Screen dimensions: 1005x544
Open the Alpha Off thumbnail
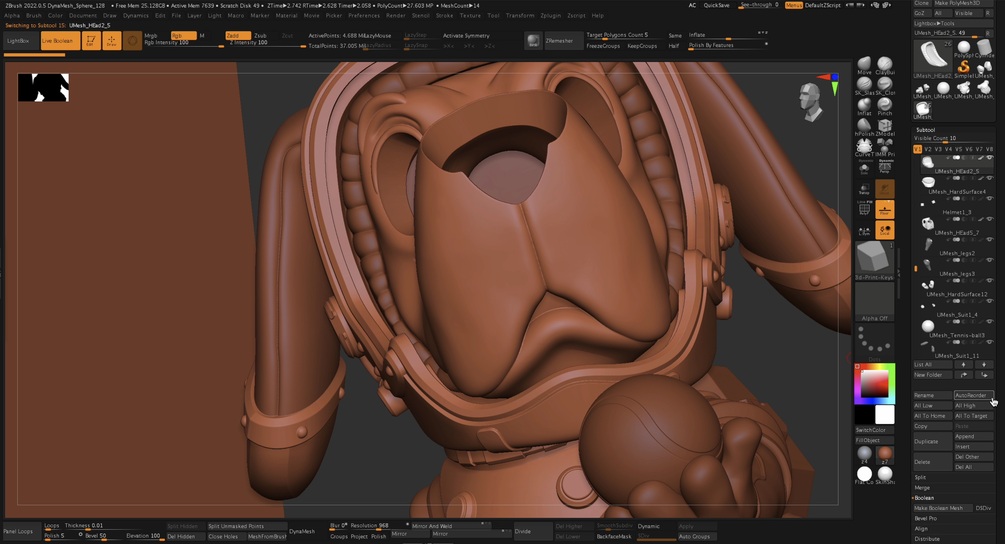[874, 301]
